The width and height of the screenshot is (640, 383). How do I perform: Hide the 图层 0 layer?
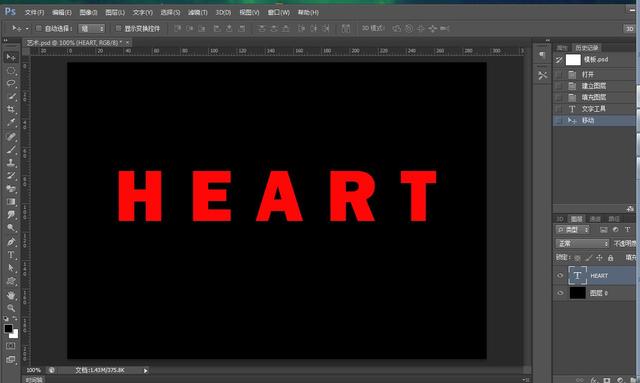560,293
